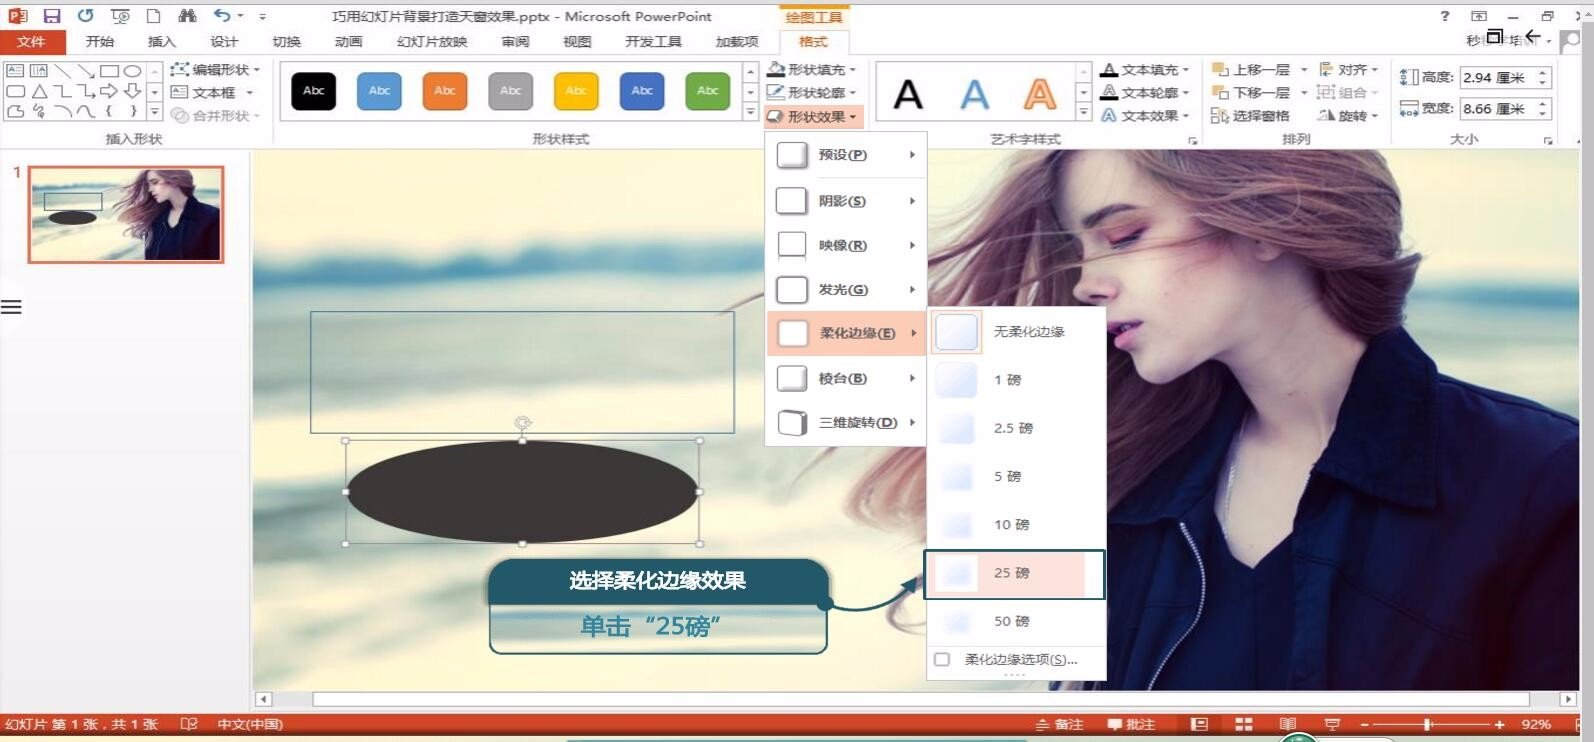The height and width of the screenshot is (742, 1594).
Task: Open the 对齐 align dropdown
Action: coord(1348,69)
